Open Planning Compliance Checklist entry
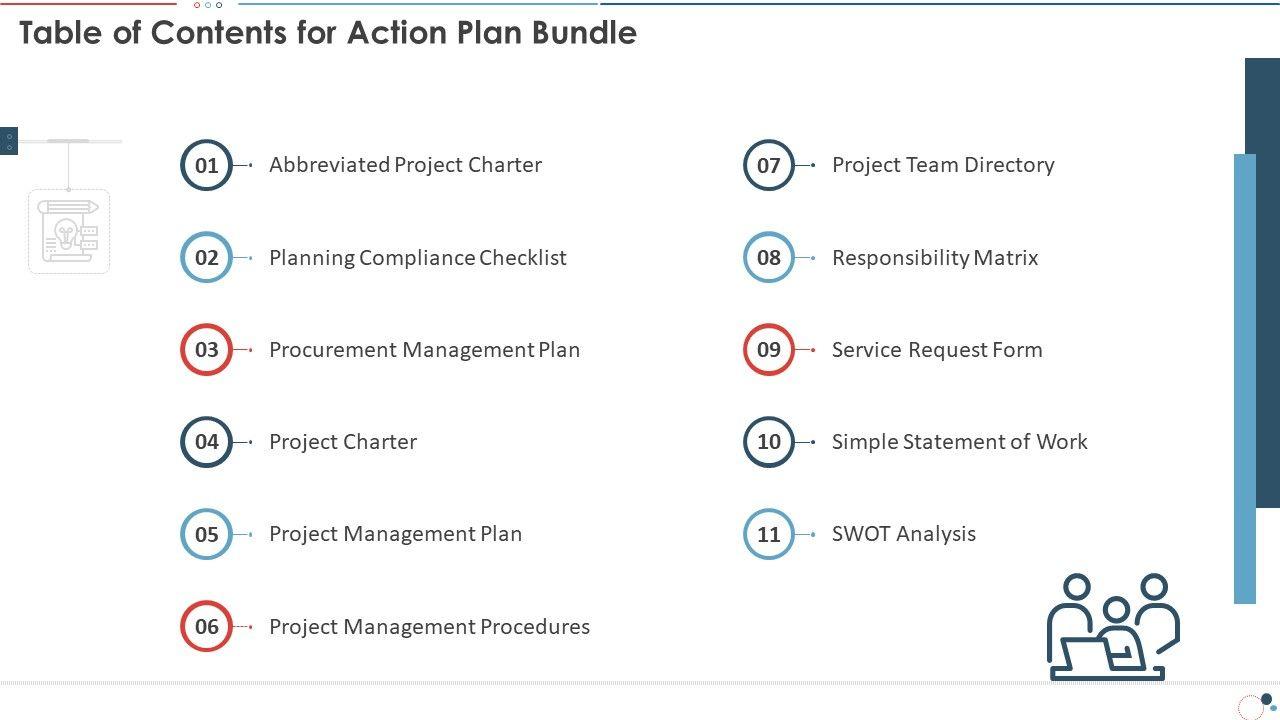1280x720 pixels. pos(417,258)
